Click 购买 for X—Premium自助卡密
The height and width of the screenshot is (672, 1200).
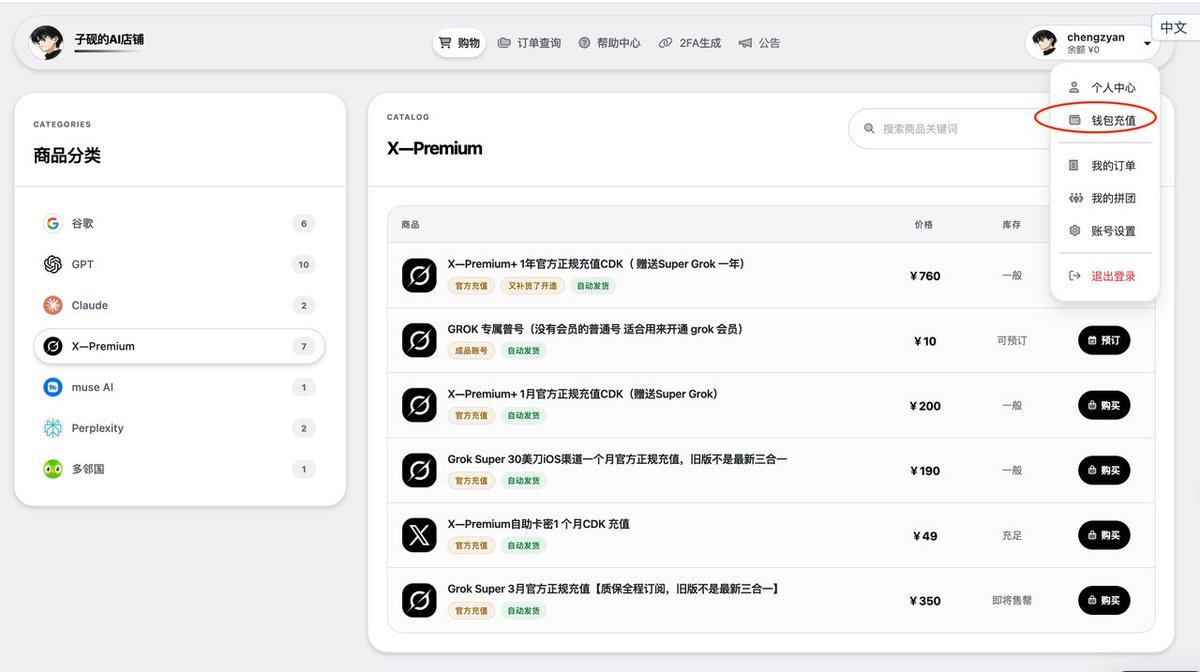1104,536
